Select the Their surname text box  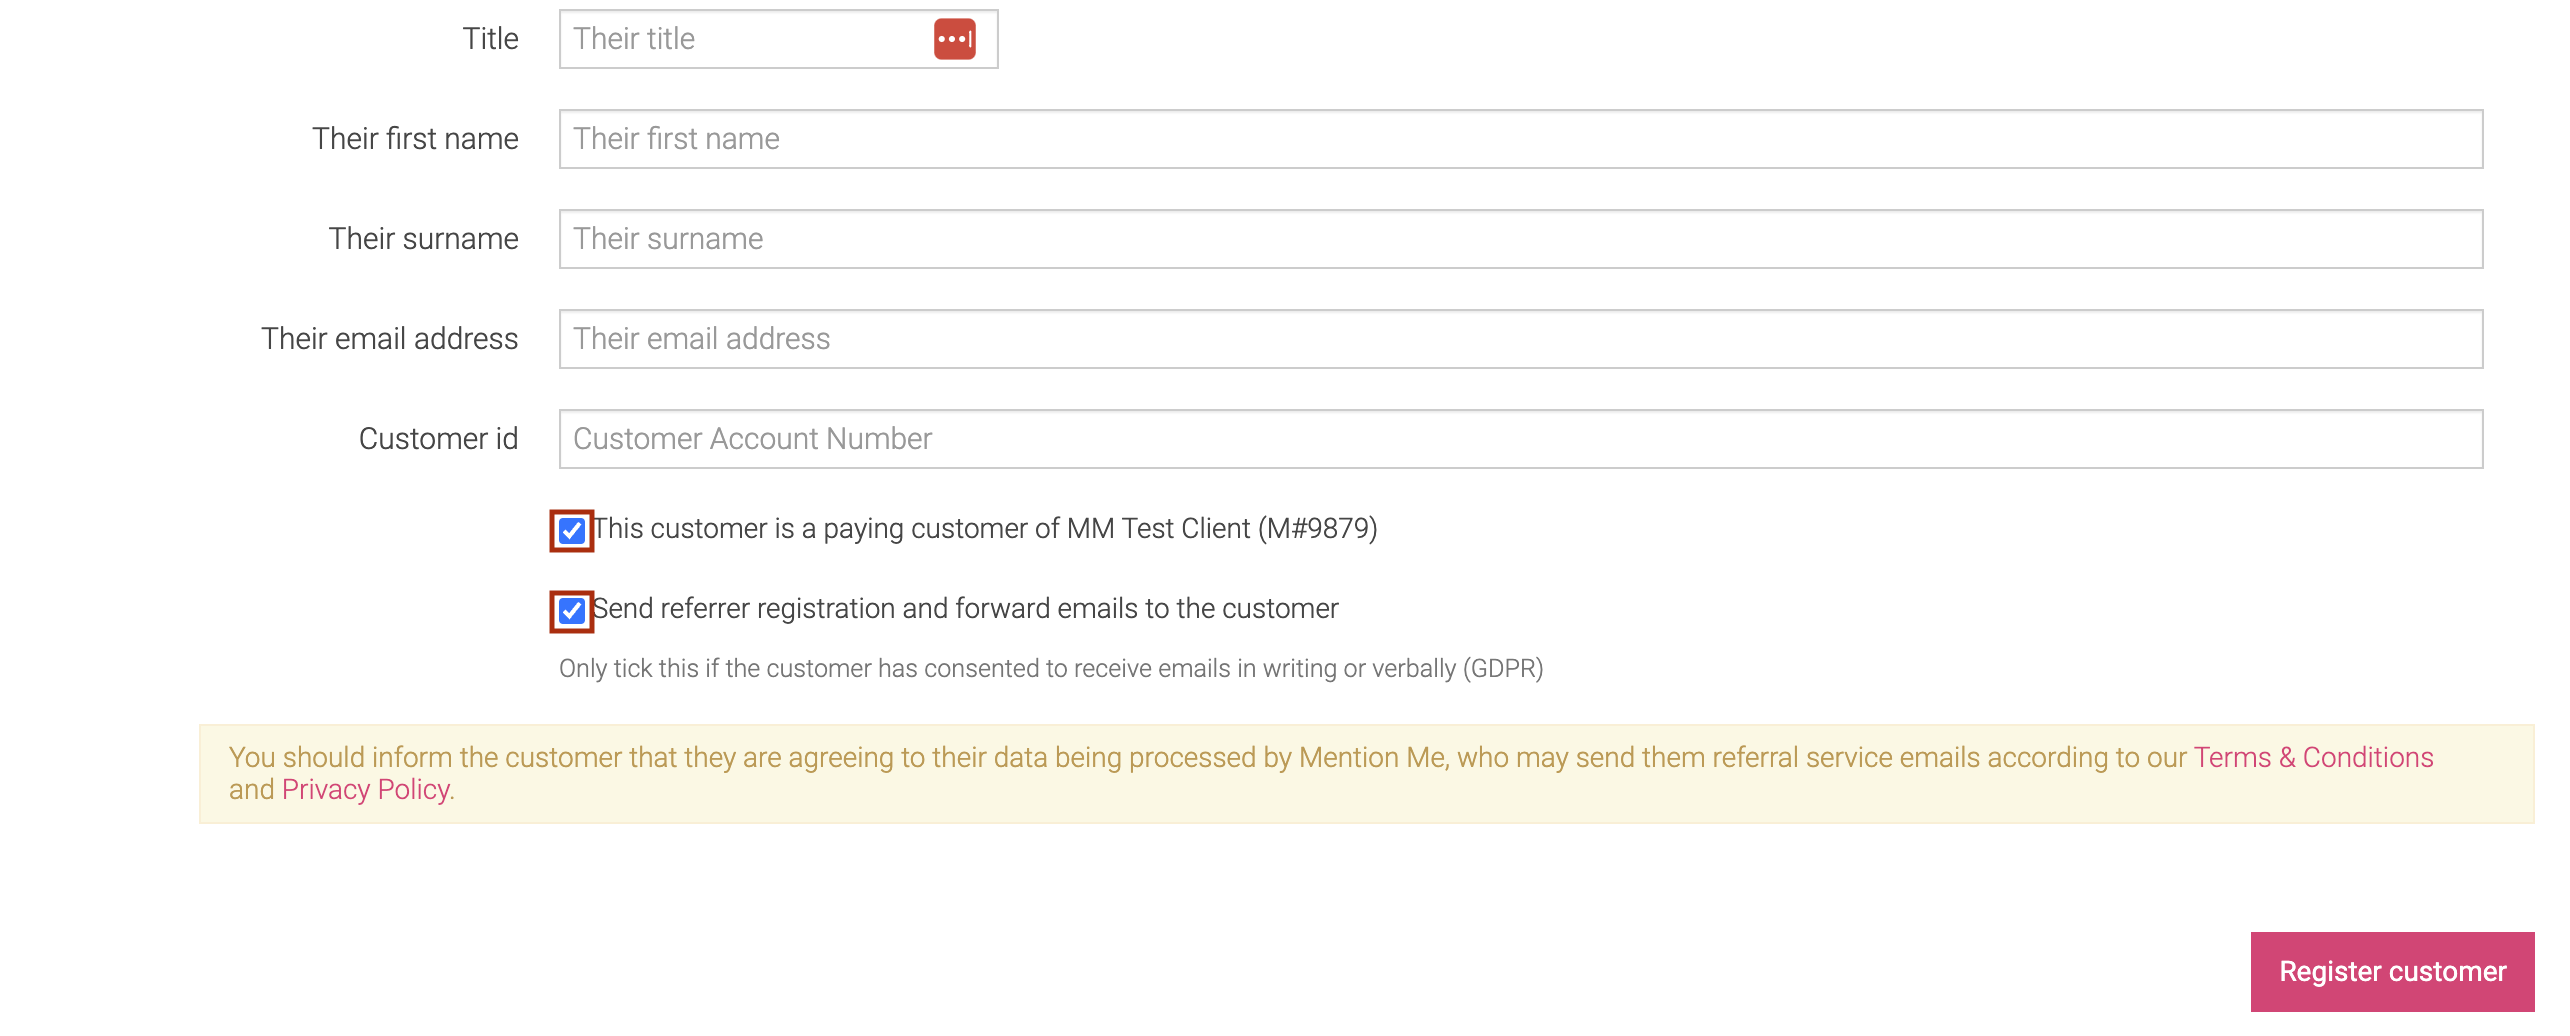tap(1520, 239)
